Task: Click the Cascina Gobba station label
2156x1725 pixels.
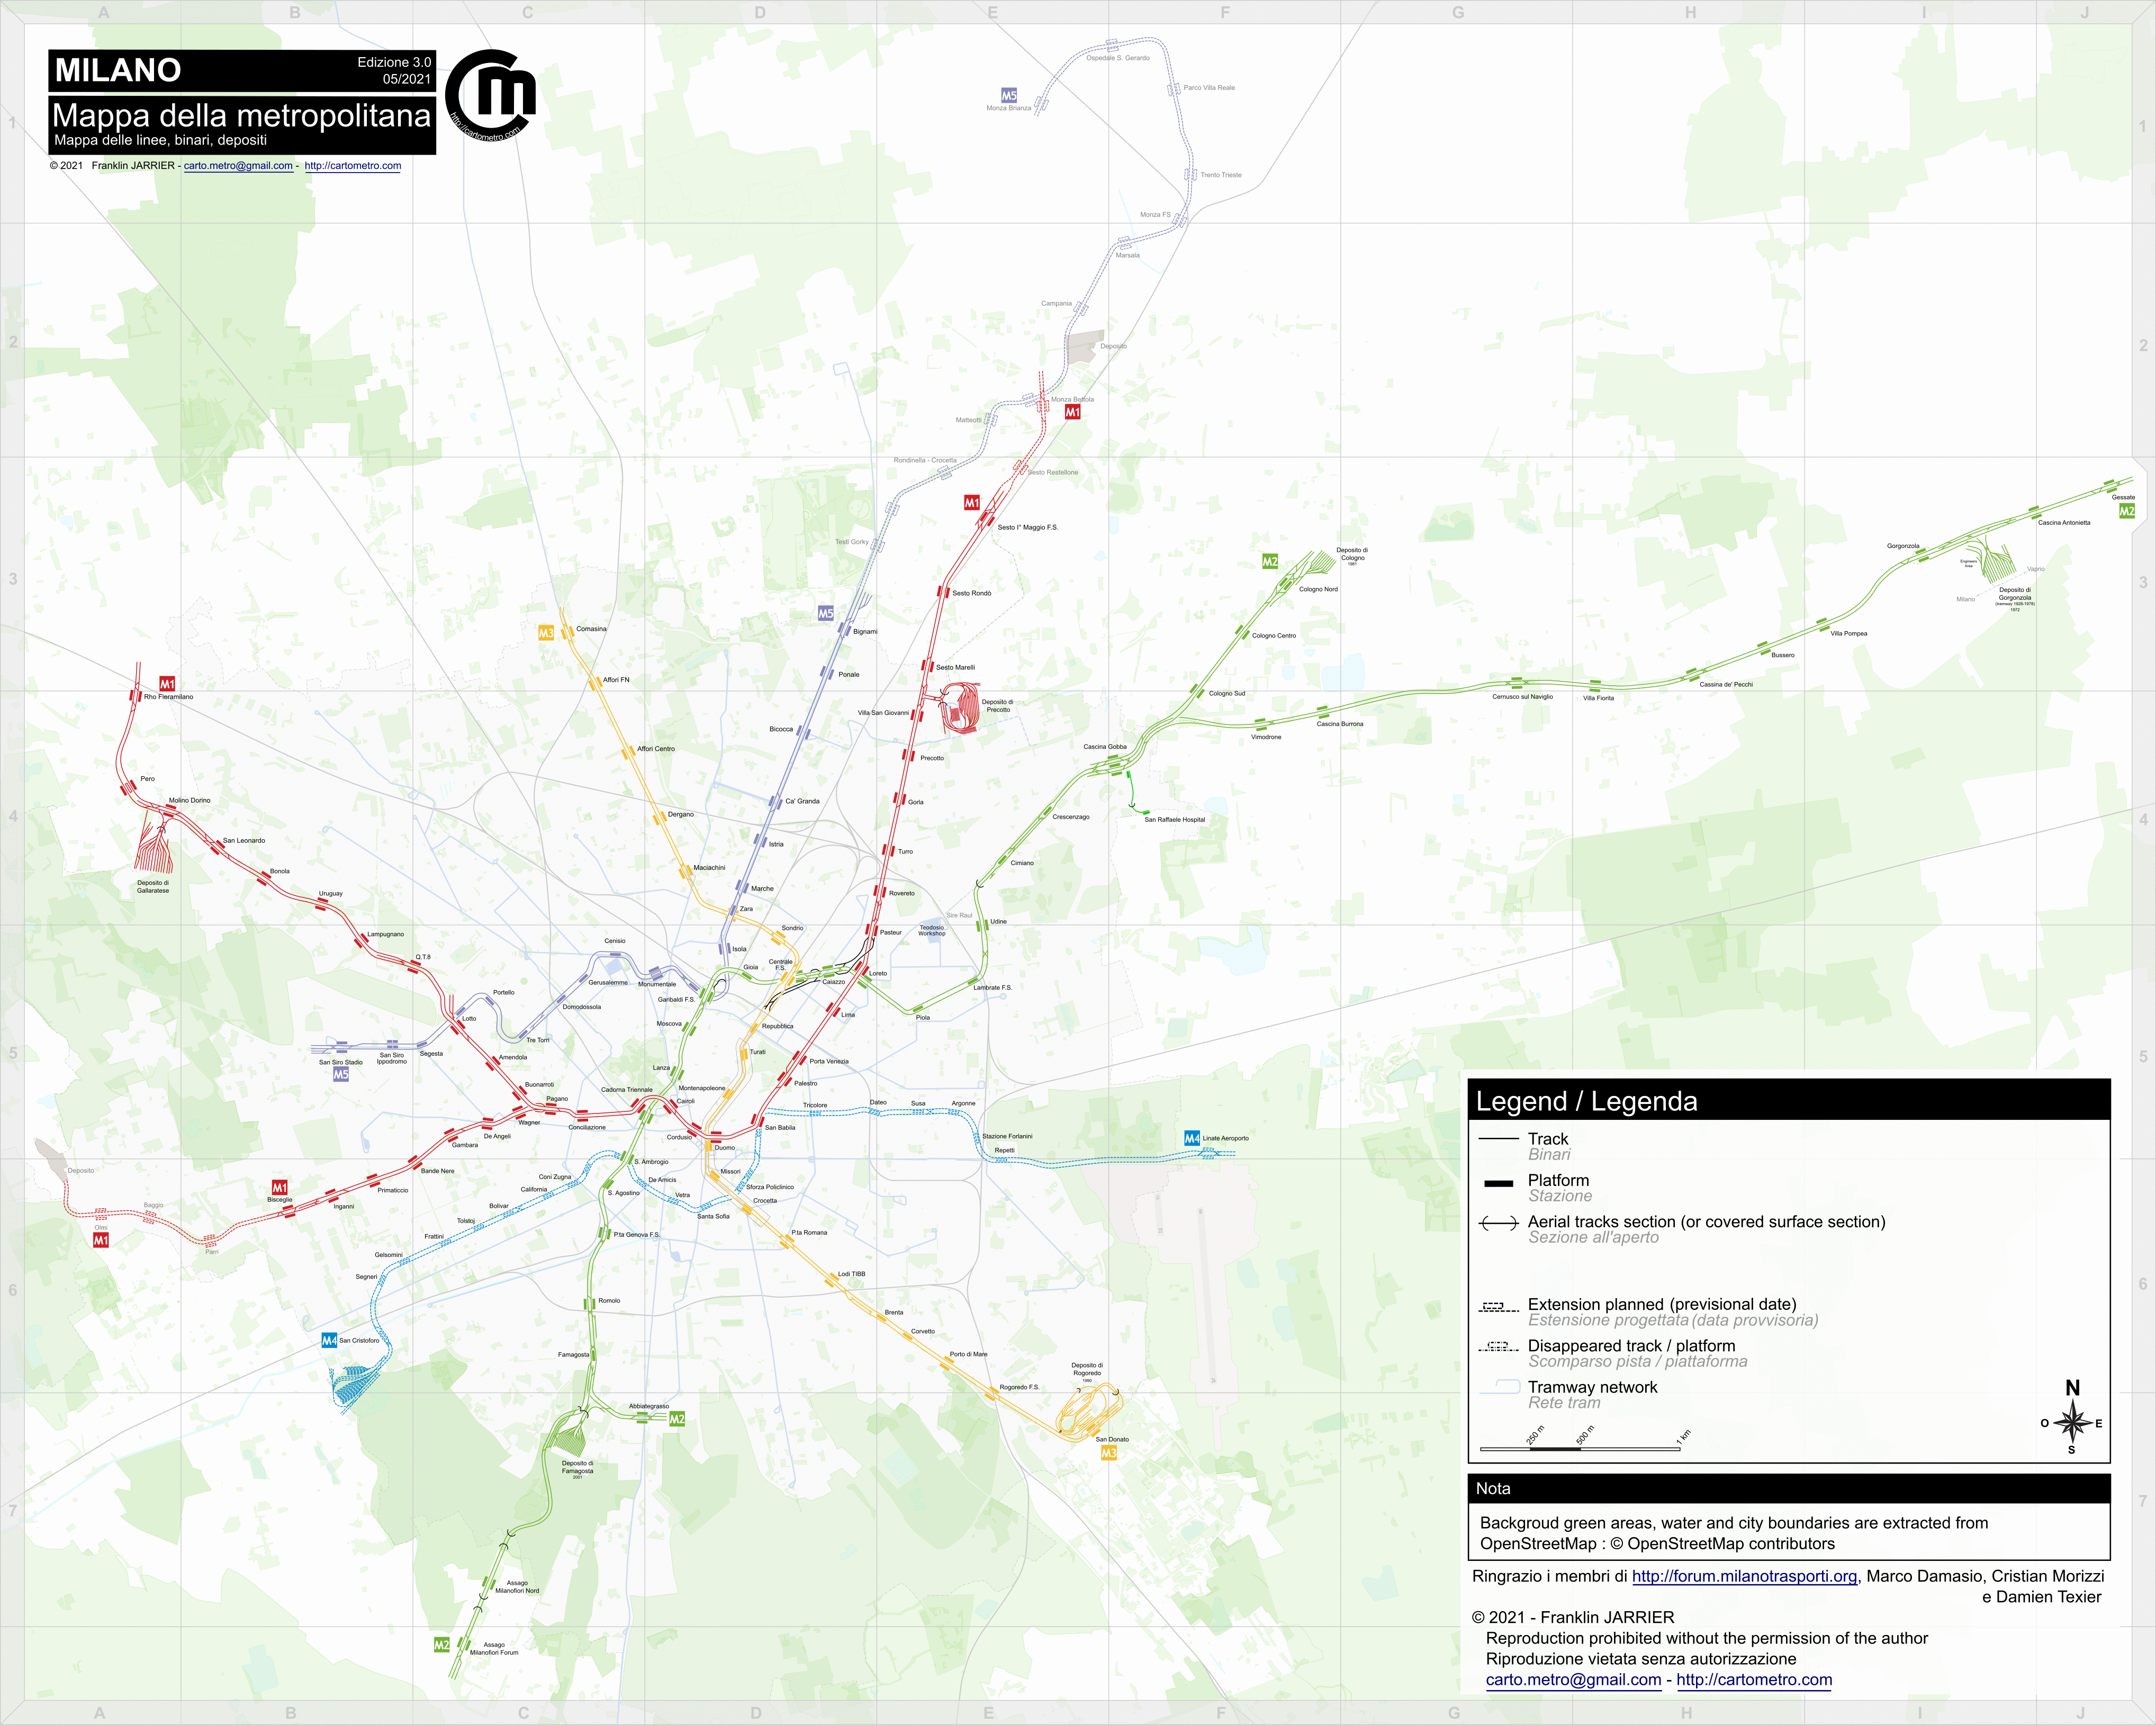Action: coord(1105,746)
